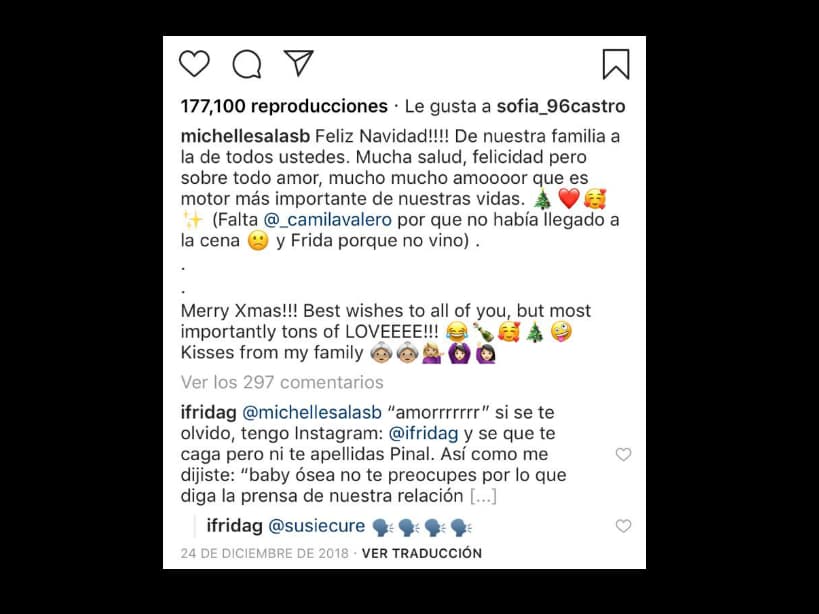This screenshot has height=614, width=819.
Task: Open @michellesalasb mention in comment
Action: tap(312, 412)
